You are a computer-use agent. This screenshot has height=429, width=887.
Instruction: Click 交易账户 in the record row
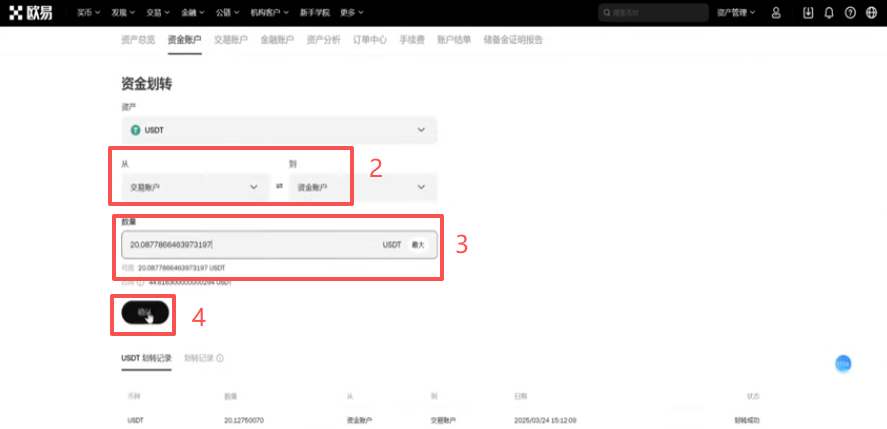tap(444, 421)
